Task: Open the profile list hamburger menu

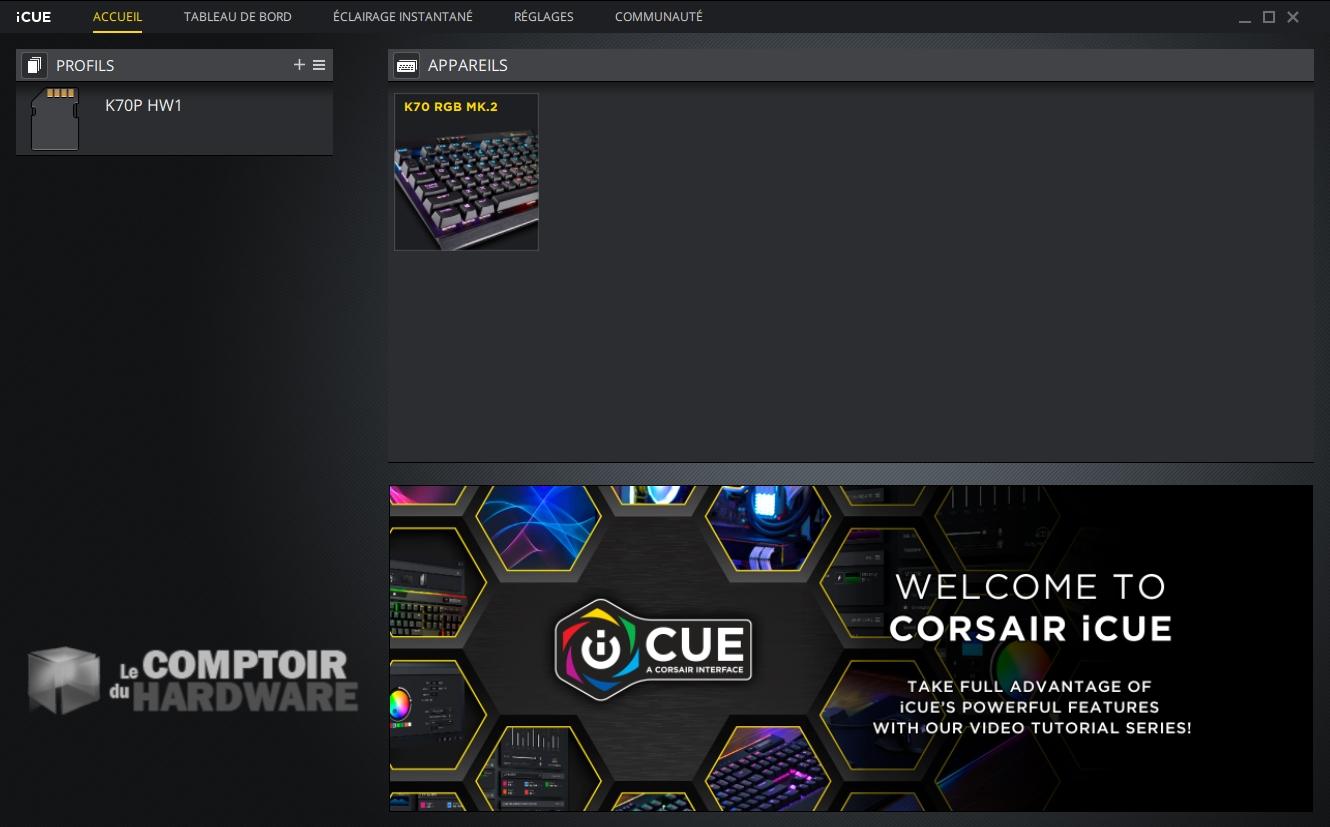Action: (x=319, y=64)
